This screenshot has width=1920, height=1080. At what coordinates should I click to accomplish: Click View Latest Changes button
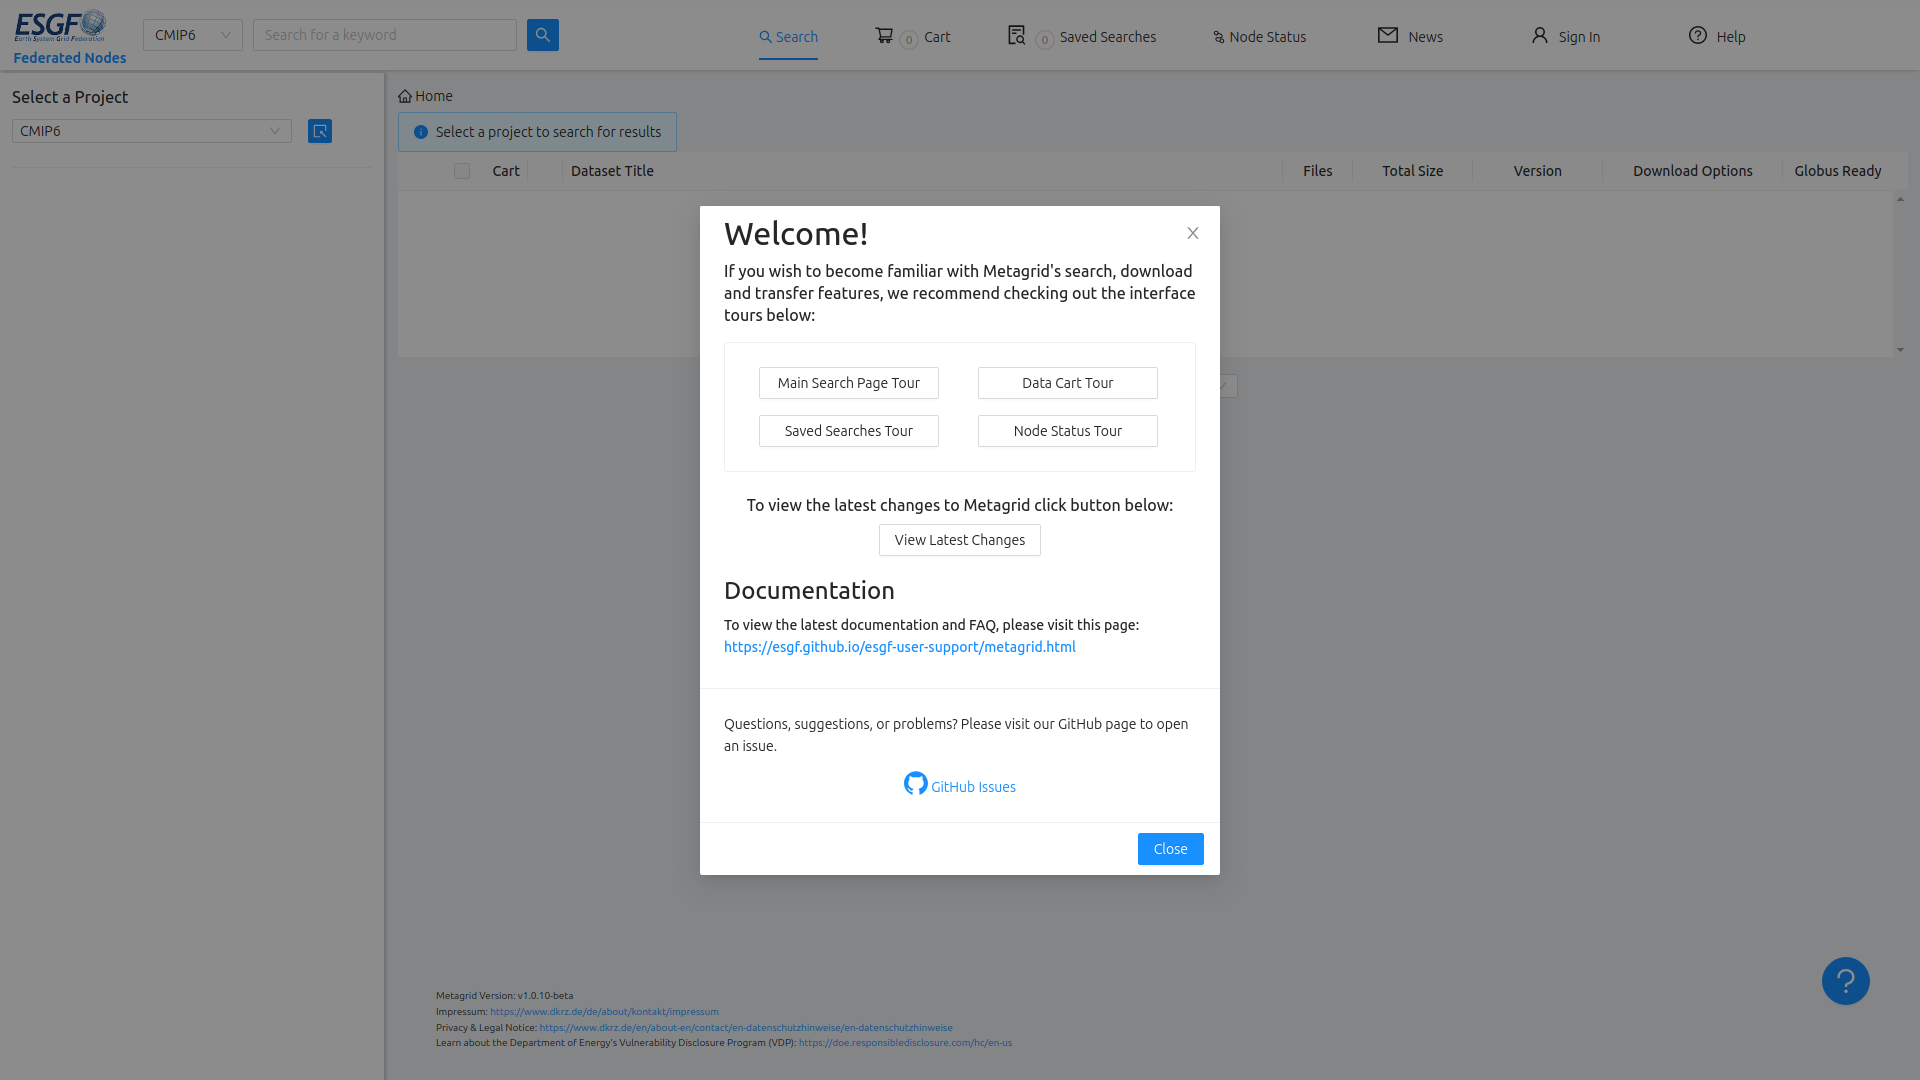960,540
